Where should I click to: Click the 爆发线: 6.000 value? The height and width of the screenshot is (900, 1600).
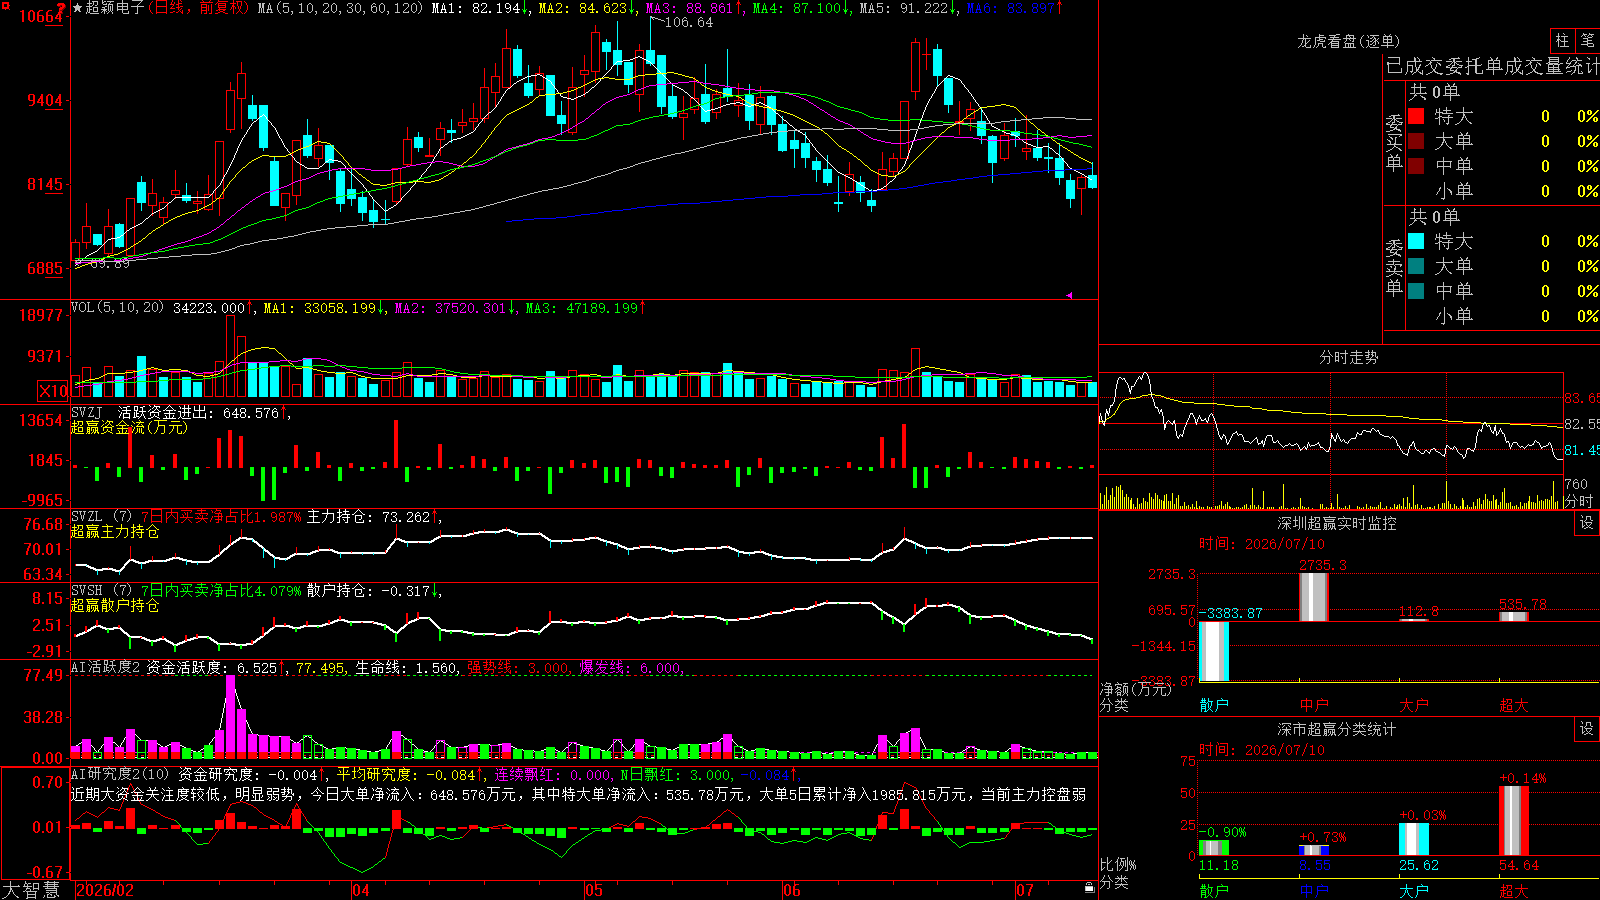click(x=630, y=668)
